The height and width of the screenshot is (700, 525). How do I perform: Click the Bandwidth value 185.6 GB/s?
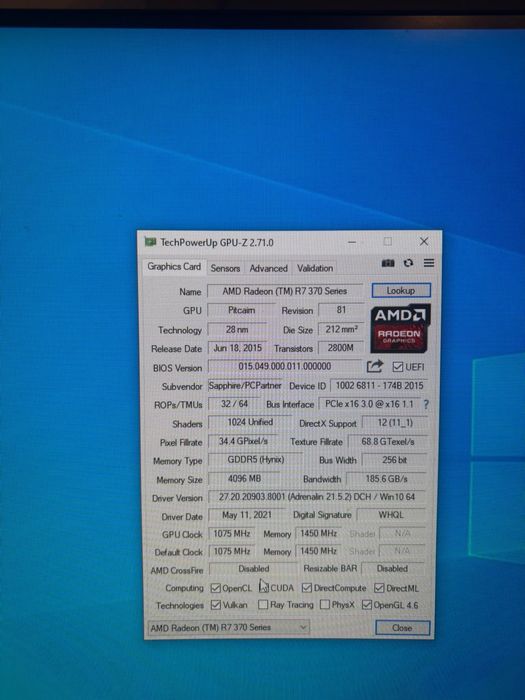(x=386, y=479)
